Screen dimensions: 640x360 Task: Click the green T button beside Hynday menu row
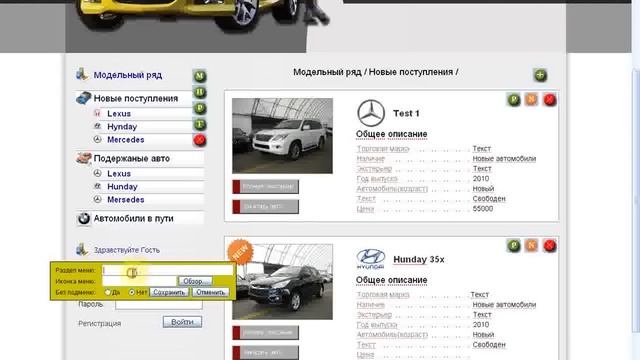199,124
